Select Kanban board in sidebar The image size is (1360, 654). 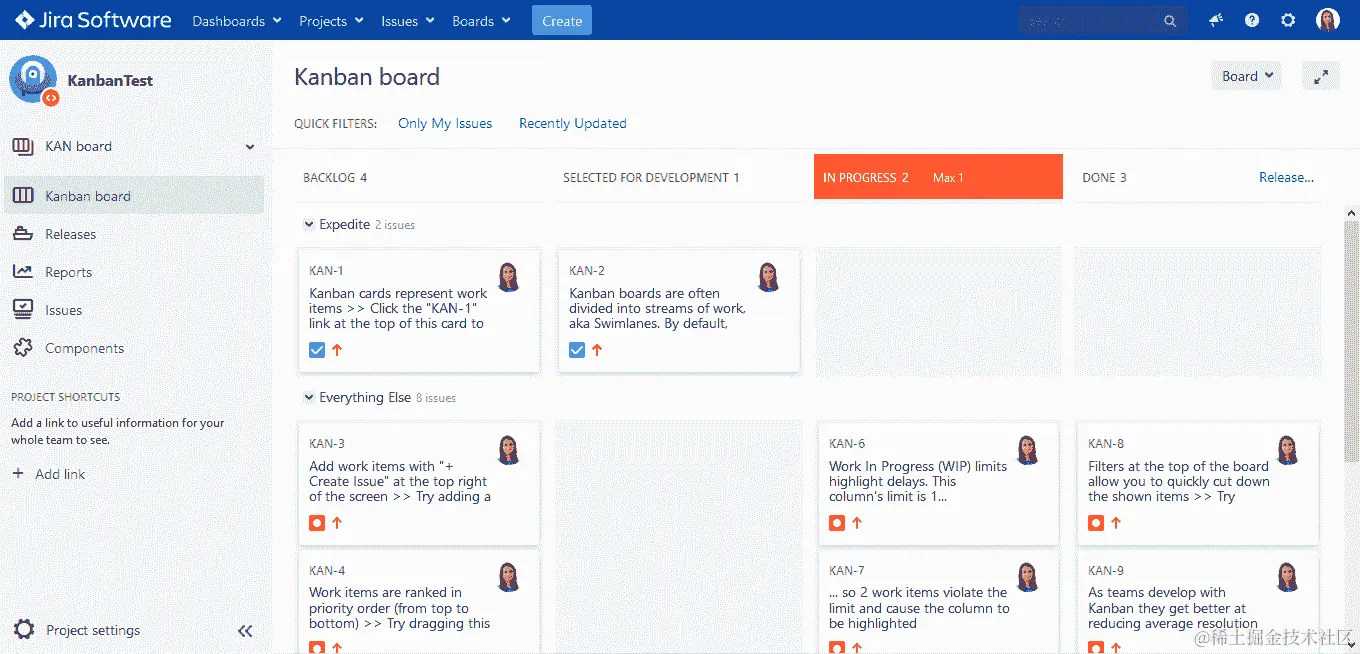[134, 196]
